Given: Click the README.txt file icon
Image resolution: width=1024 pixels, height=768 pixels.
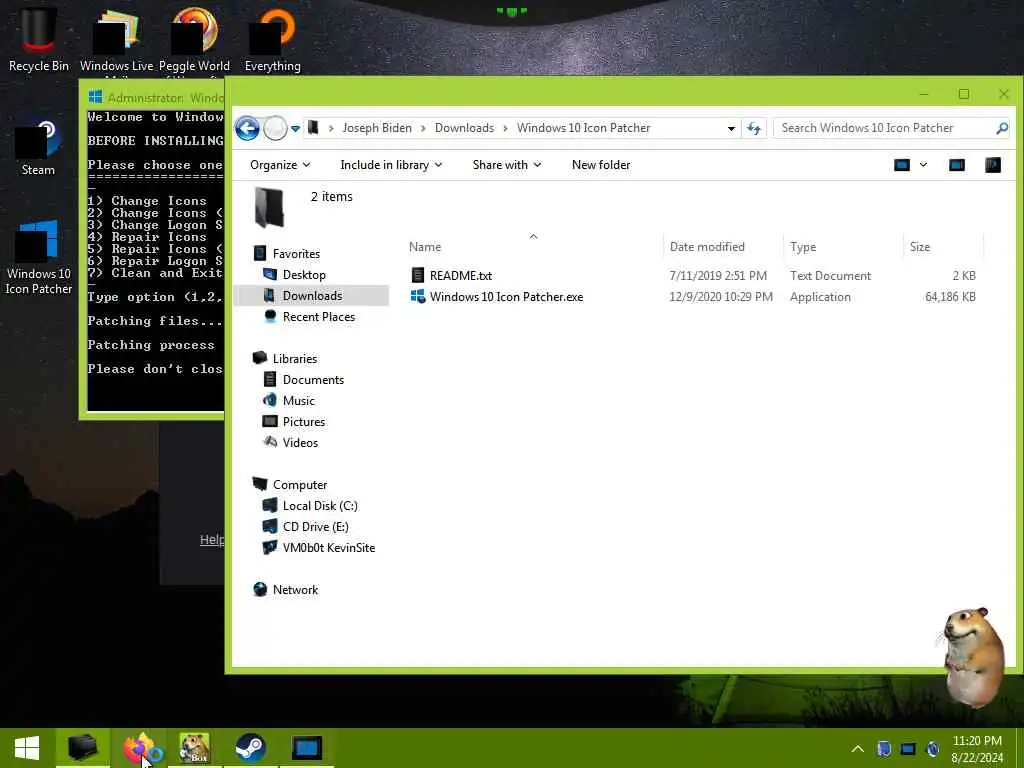Looking at the screenshot, I should click(418, 276).
